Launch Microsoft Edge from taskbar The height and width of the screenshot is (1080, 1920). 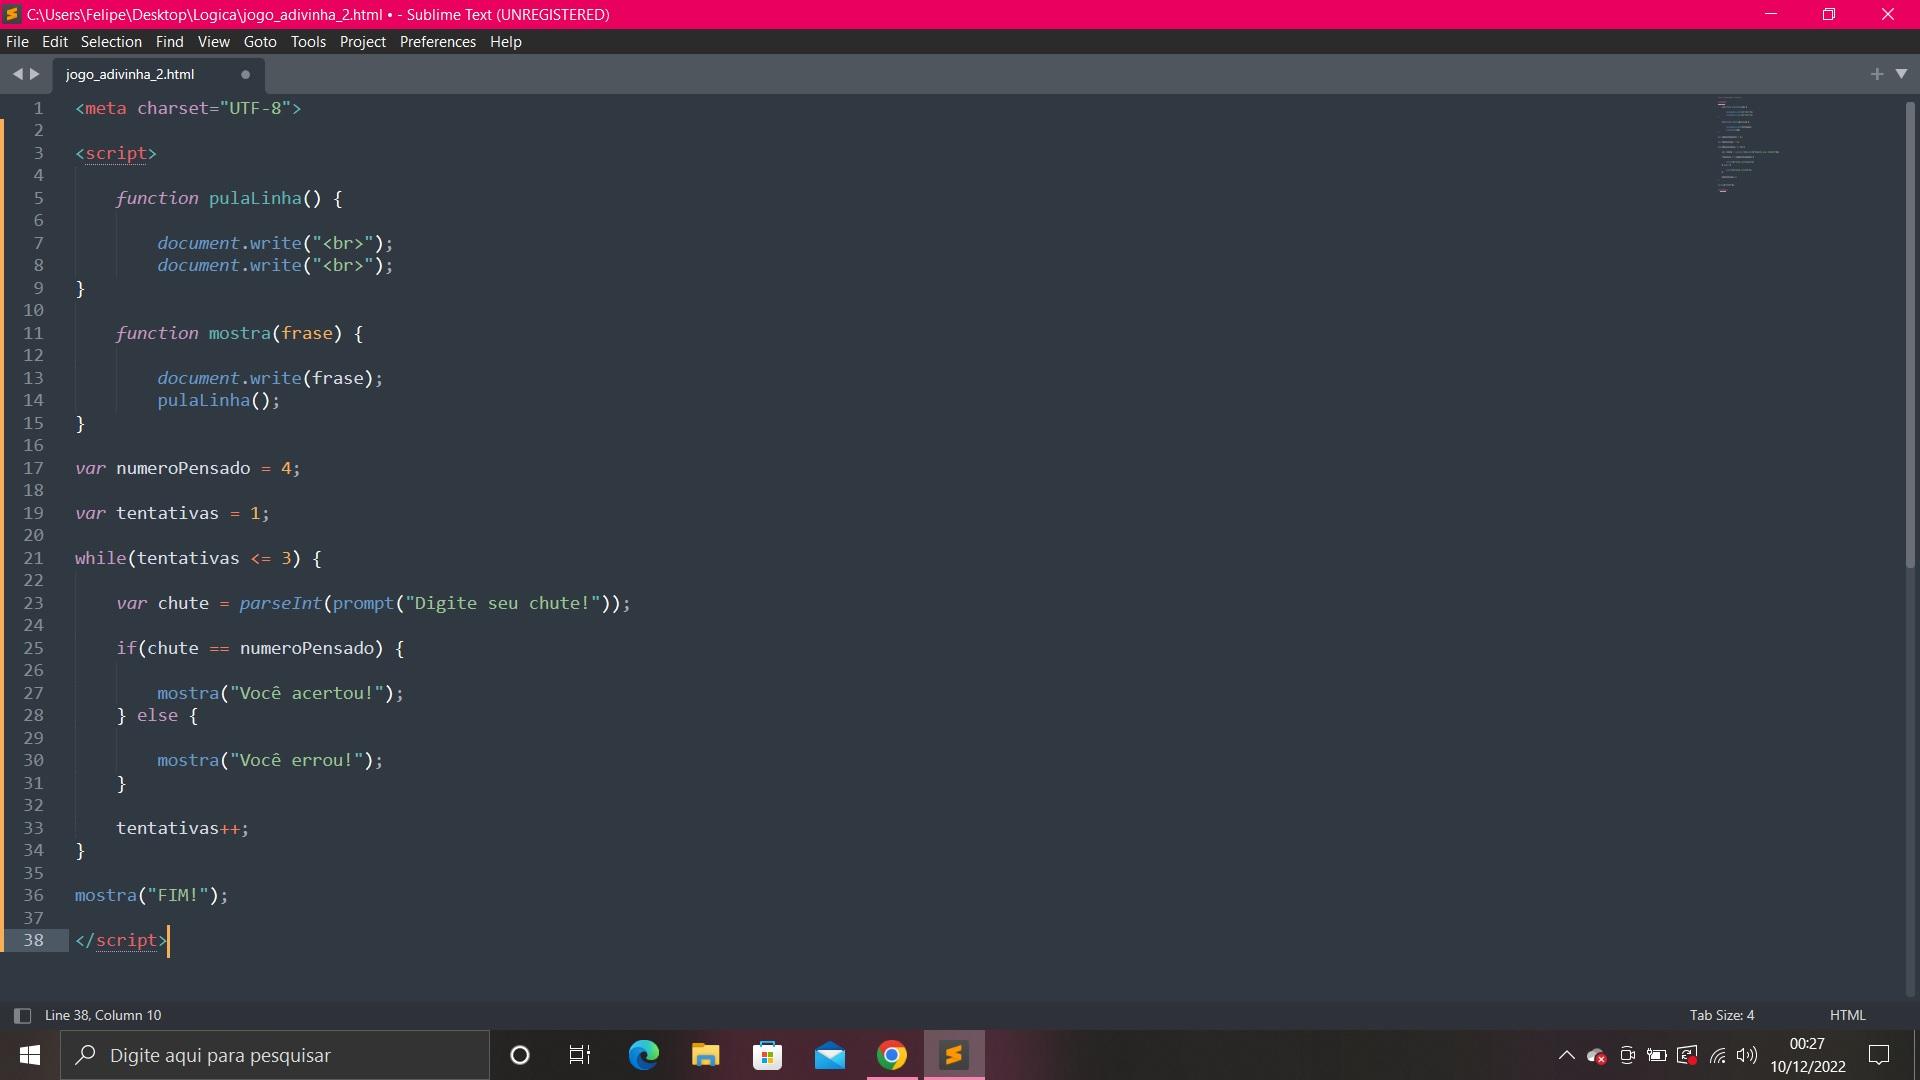[x=643, y=1055]
